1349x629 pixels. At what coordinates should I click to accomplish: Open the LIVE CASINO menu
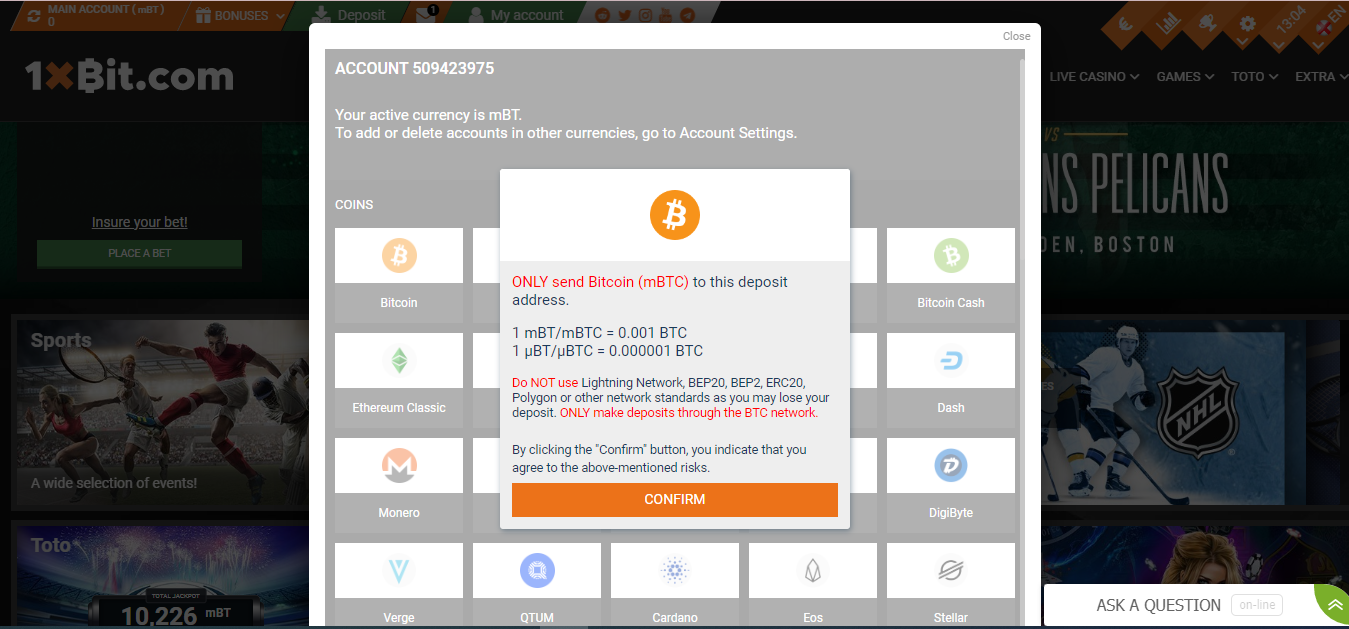(x=1095, y=77)
